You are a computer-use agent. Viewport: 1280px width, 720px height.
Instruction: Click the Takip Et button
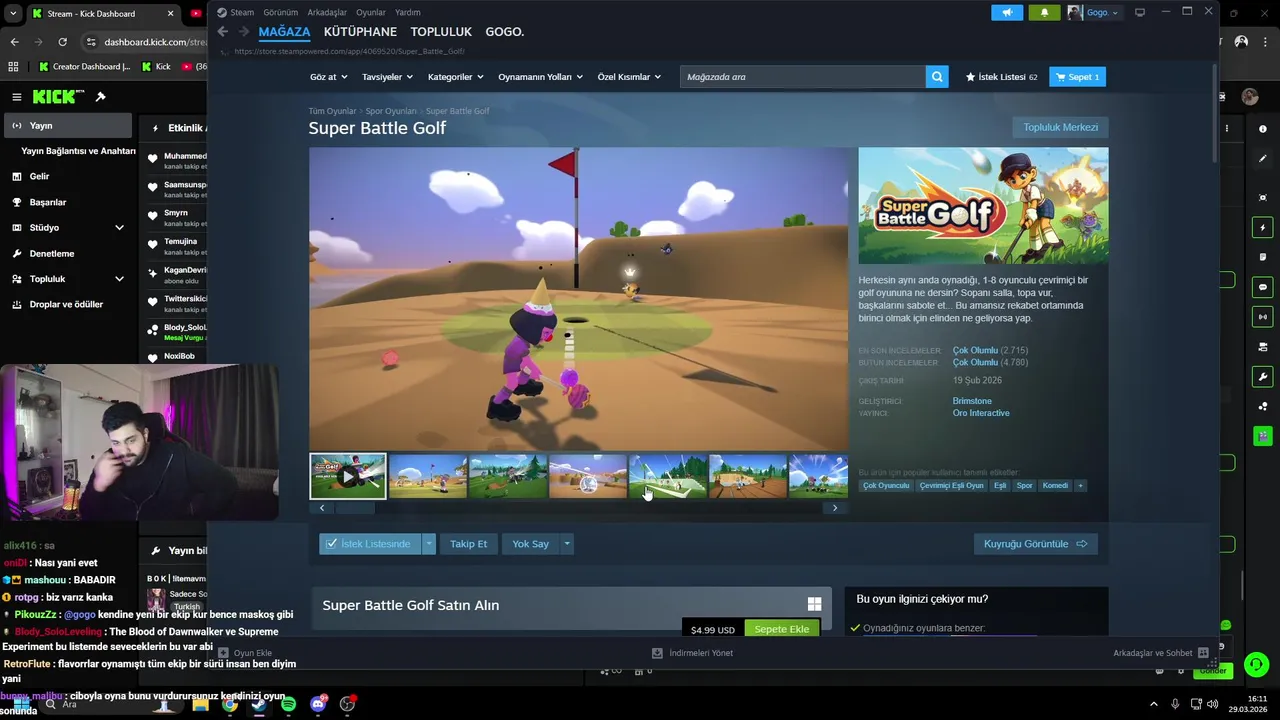pyautogui.click(x=468, y=544)
